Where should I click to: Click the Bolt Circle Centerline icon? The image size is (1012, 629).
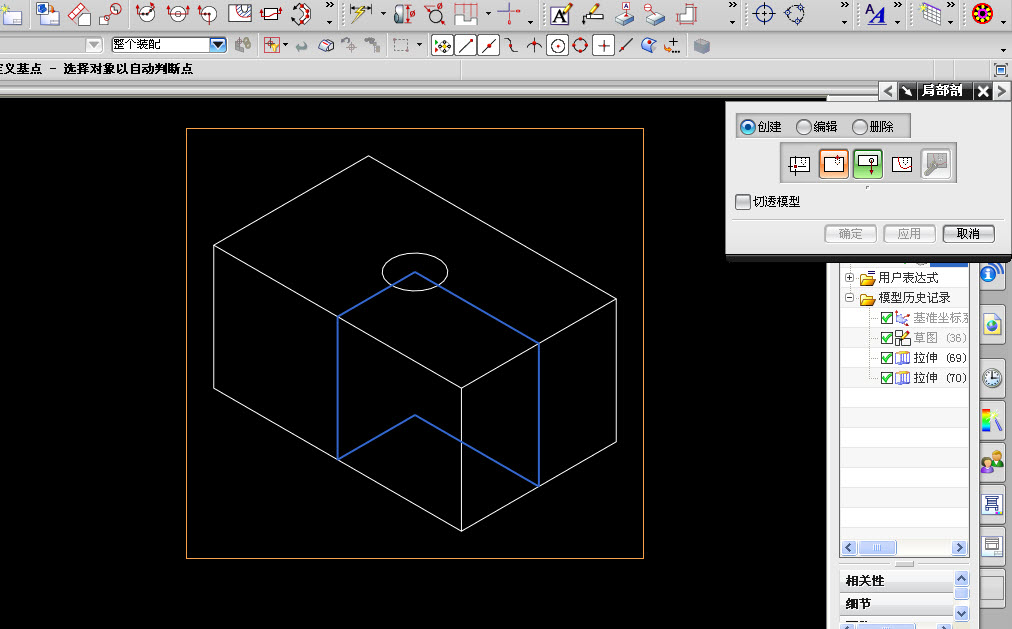794,14
